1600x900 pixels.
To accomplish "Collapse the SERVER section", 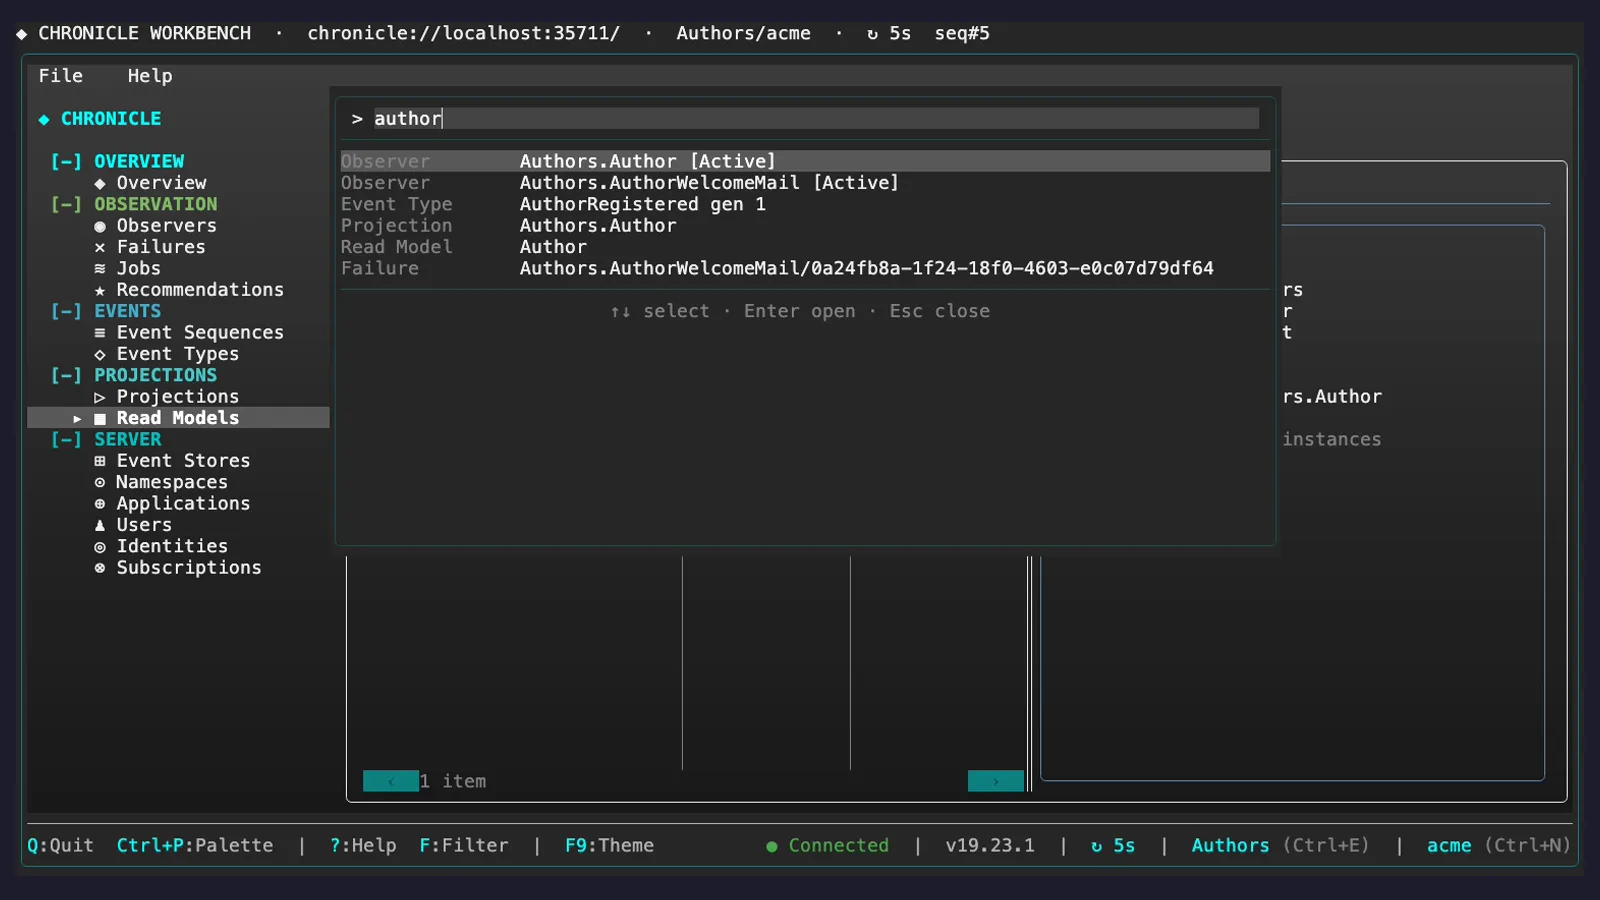I will click(67, 439).
